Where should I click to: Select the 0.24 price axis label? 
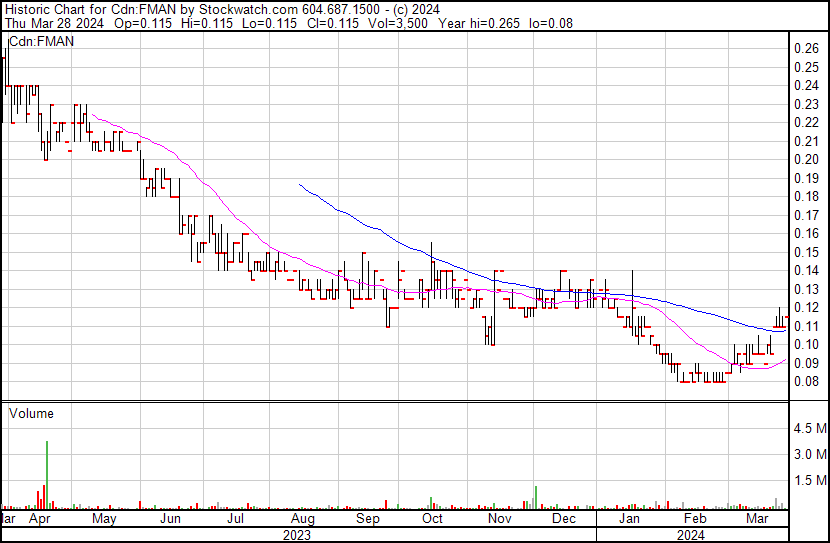click(806, 85)
